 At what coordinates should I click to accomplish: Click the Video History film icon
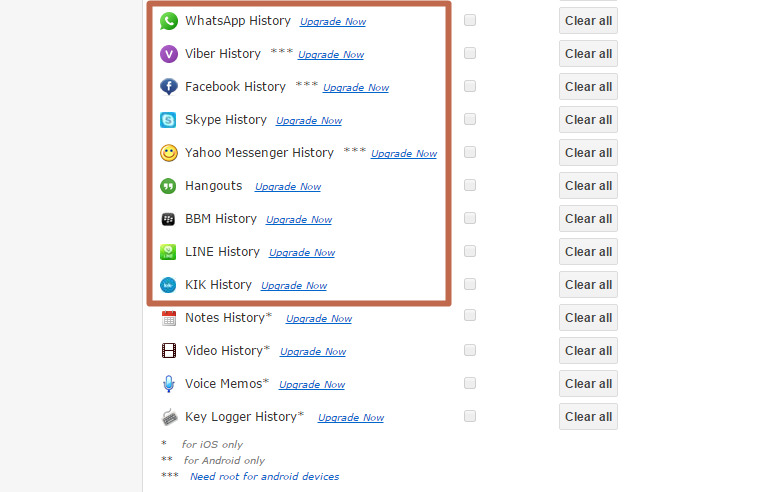click(169, 351)
